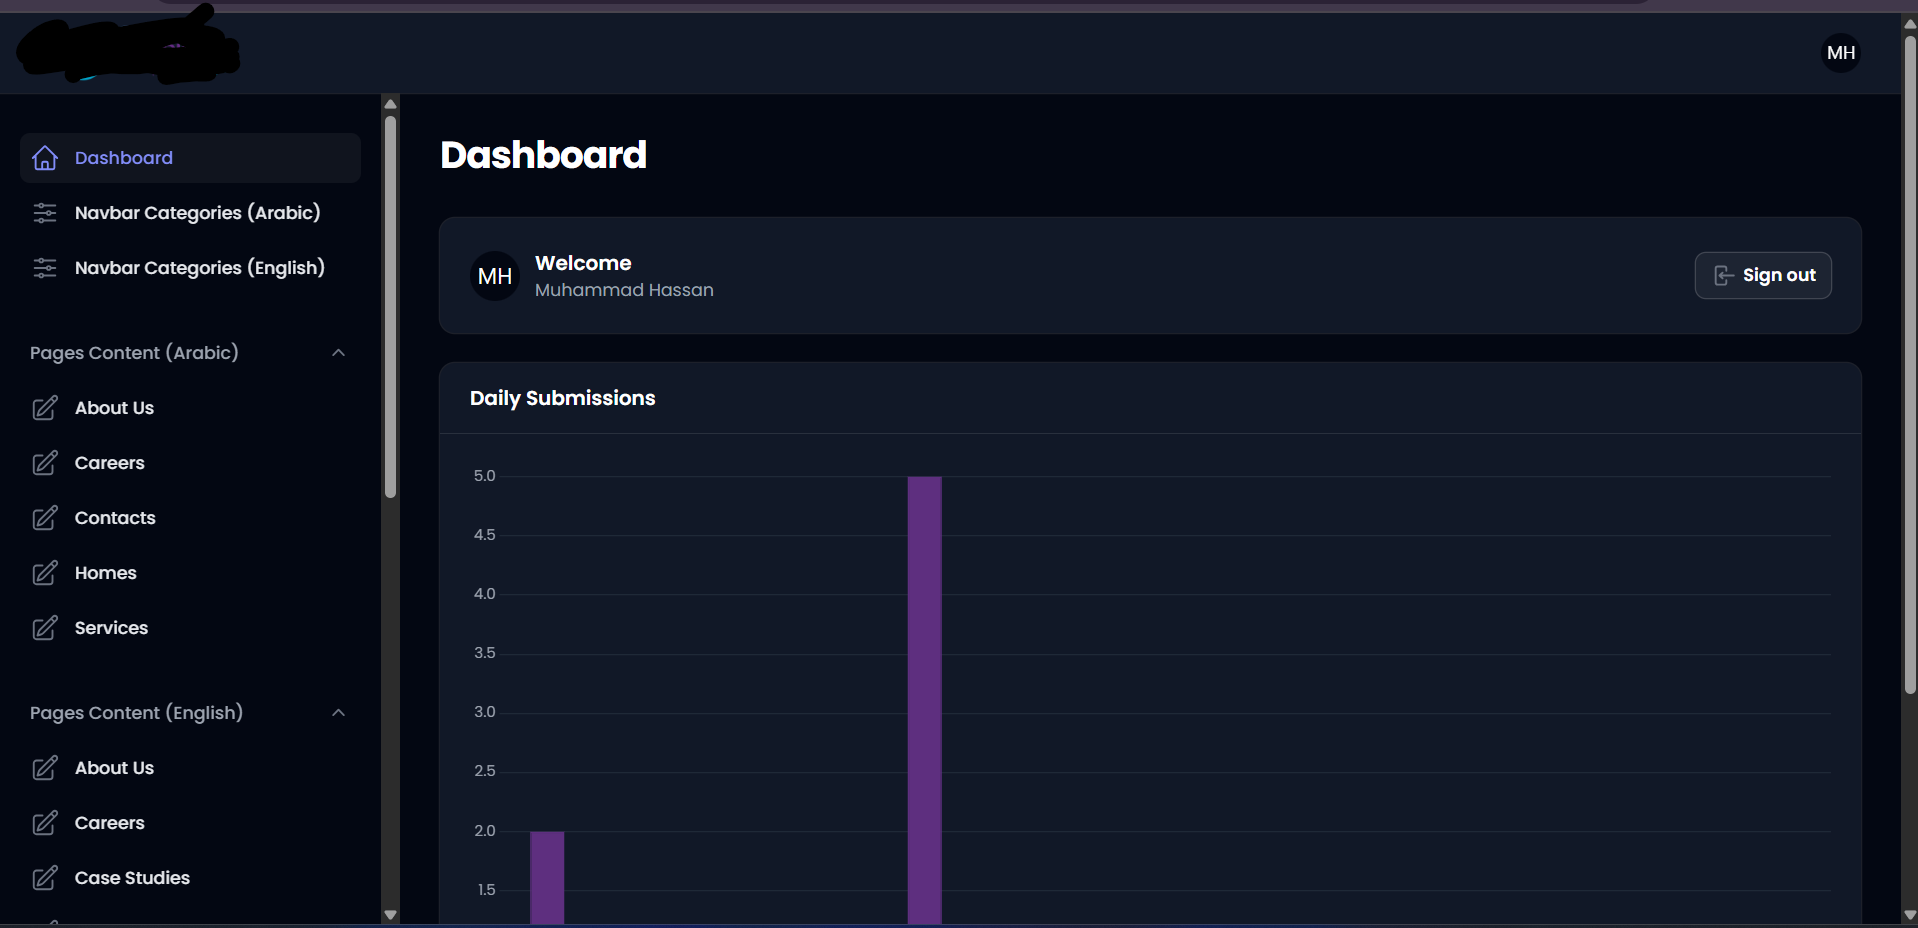Click the sidebar scroll down arrow
The image size is (1918, 928).
click(391, 914)
